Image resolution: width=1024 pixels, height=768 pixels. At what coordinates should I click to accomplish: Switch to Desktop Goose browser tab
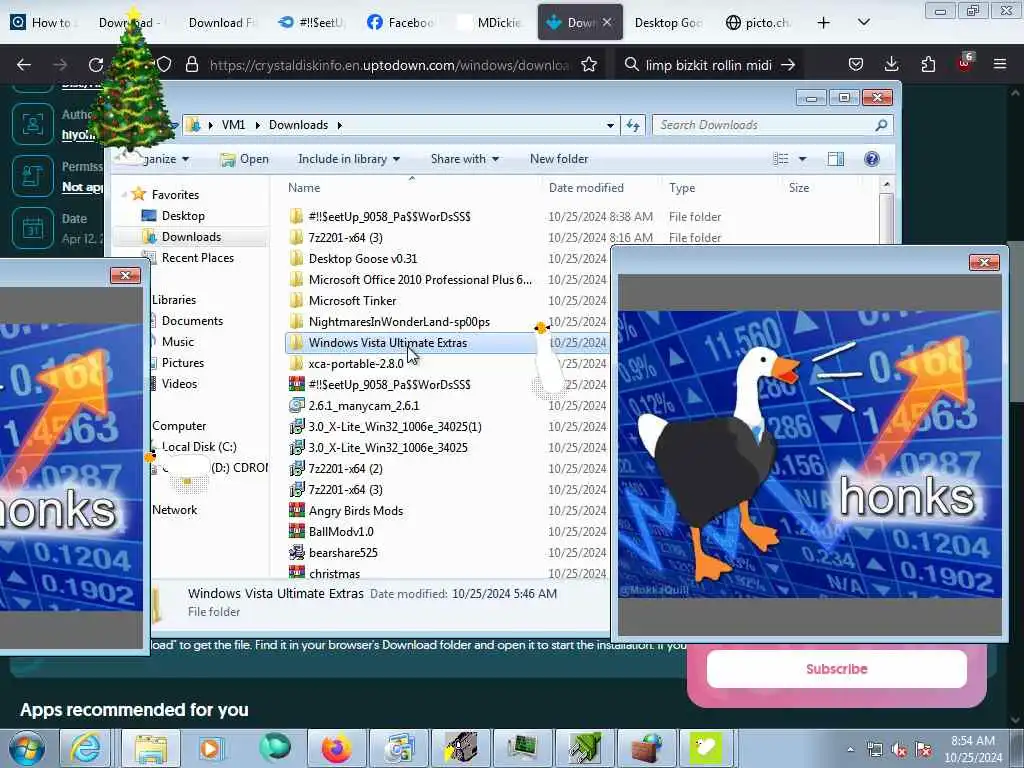pyautogui.click(x=668, y=23)
